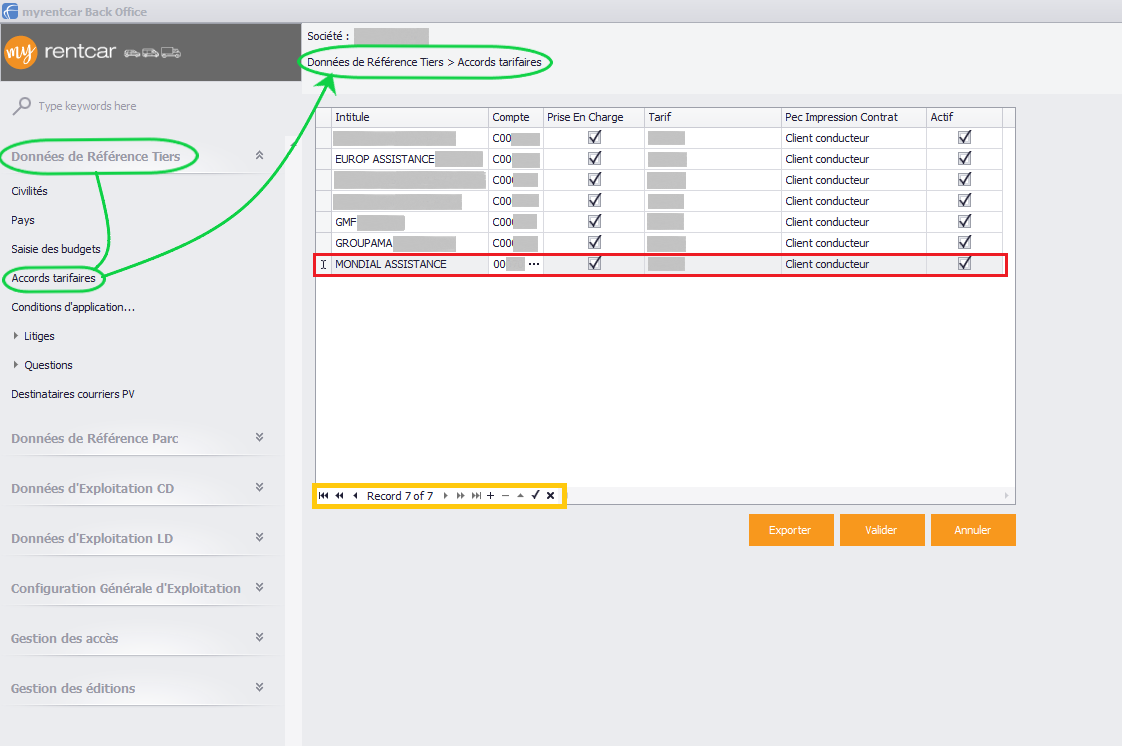Screen dimensions: 1122x746
Task: Open Pays menu entry
Action: (23, 220)
